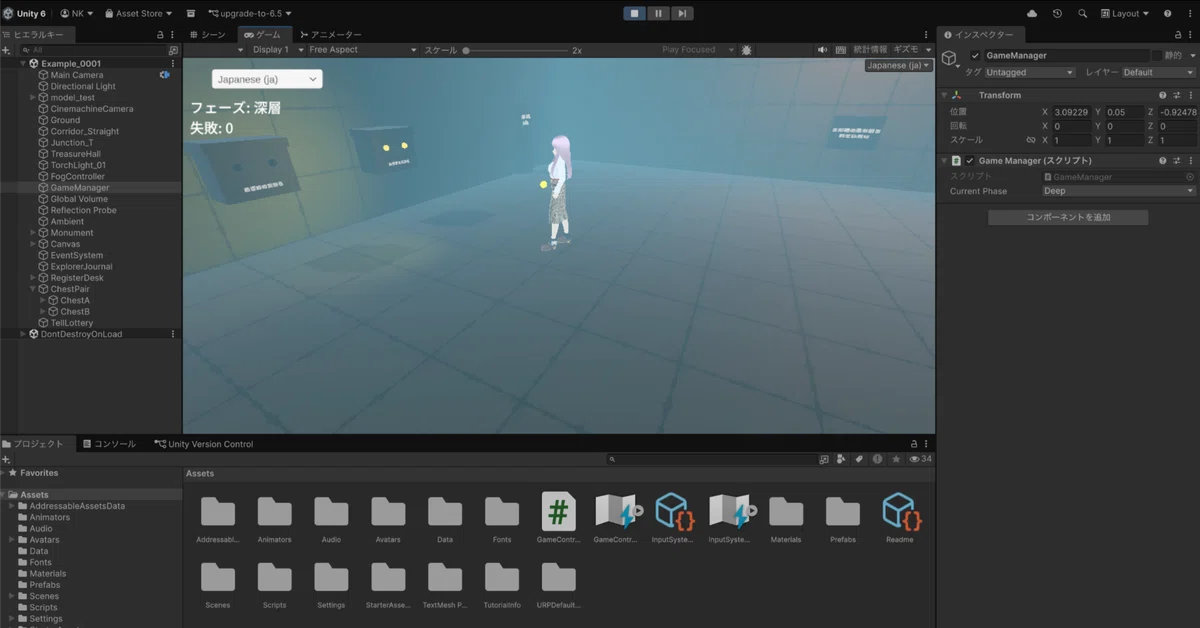Viewport: 1200px width, 628px height.
Task: Open the タグ Untagged dropdown
Action: 1030,73
